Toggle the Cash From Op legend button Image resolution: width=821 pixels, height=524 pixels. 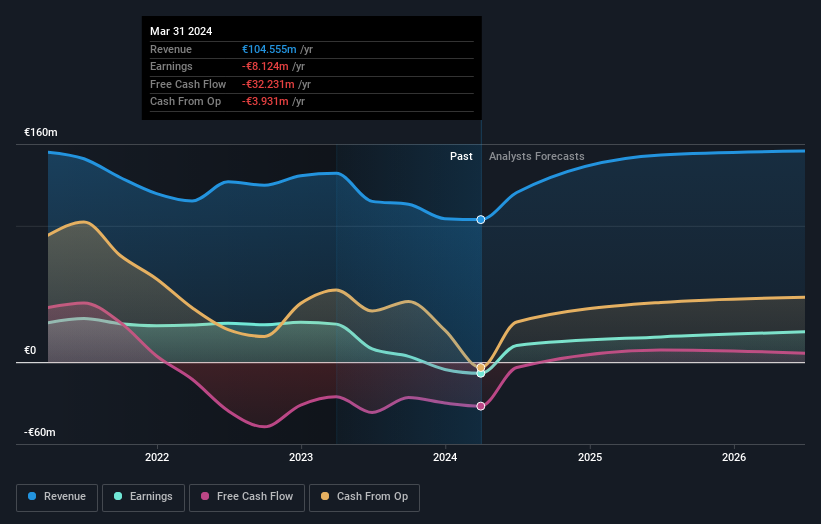click(x=364, y=497)
